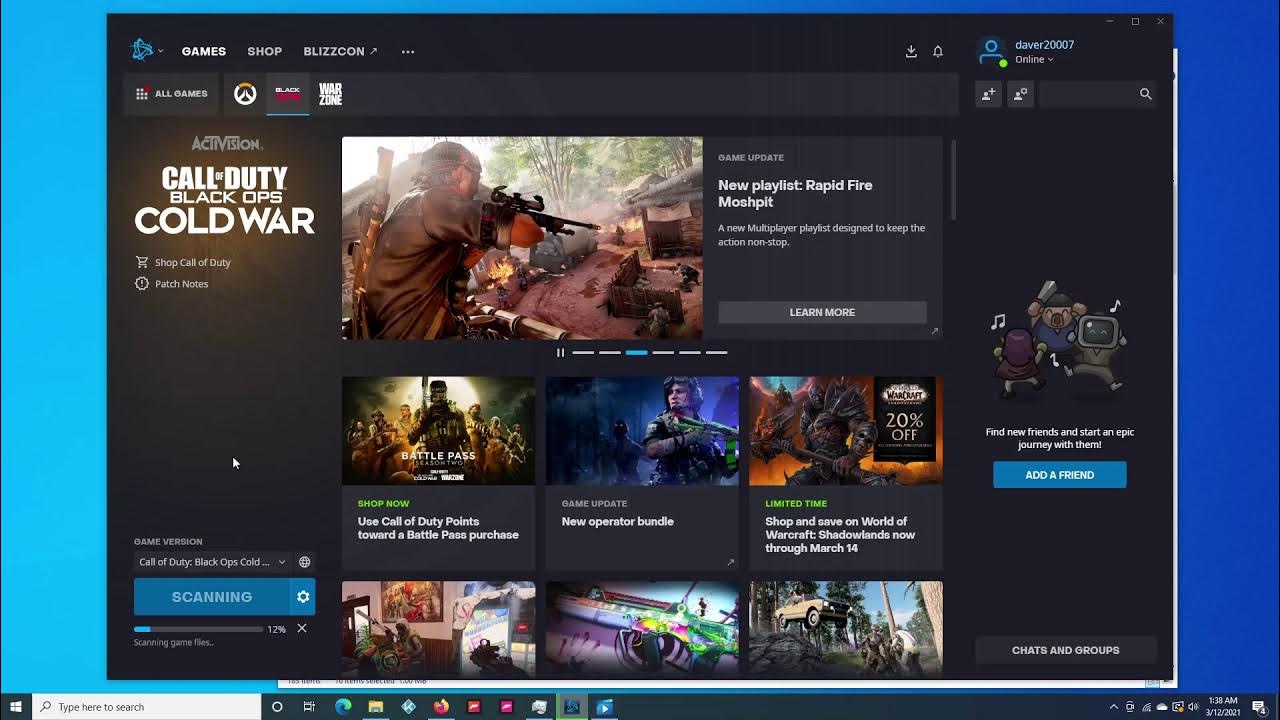The height and width of the screenshot is (720, 1280).
Task: Click Learn More about Rapid Fire Moshpit
Action: [x=822, y=312]
